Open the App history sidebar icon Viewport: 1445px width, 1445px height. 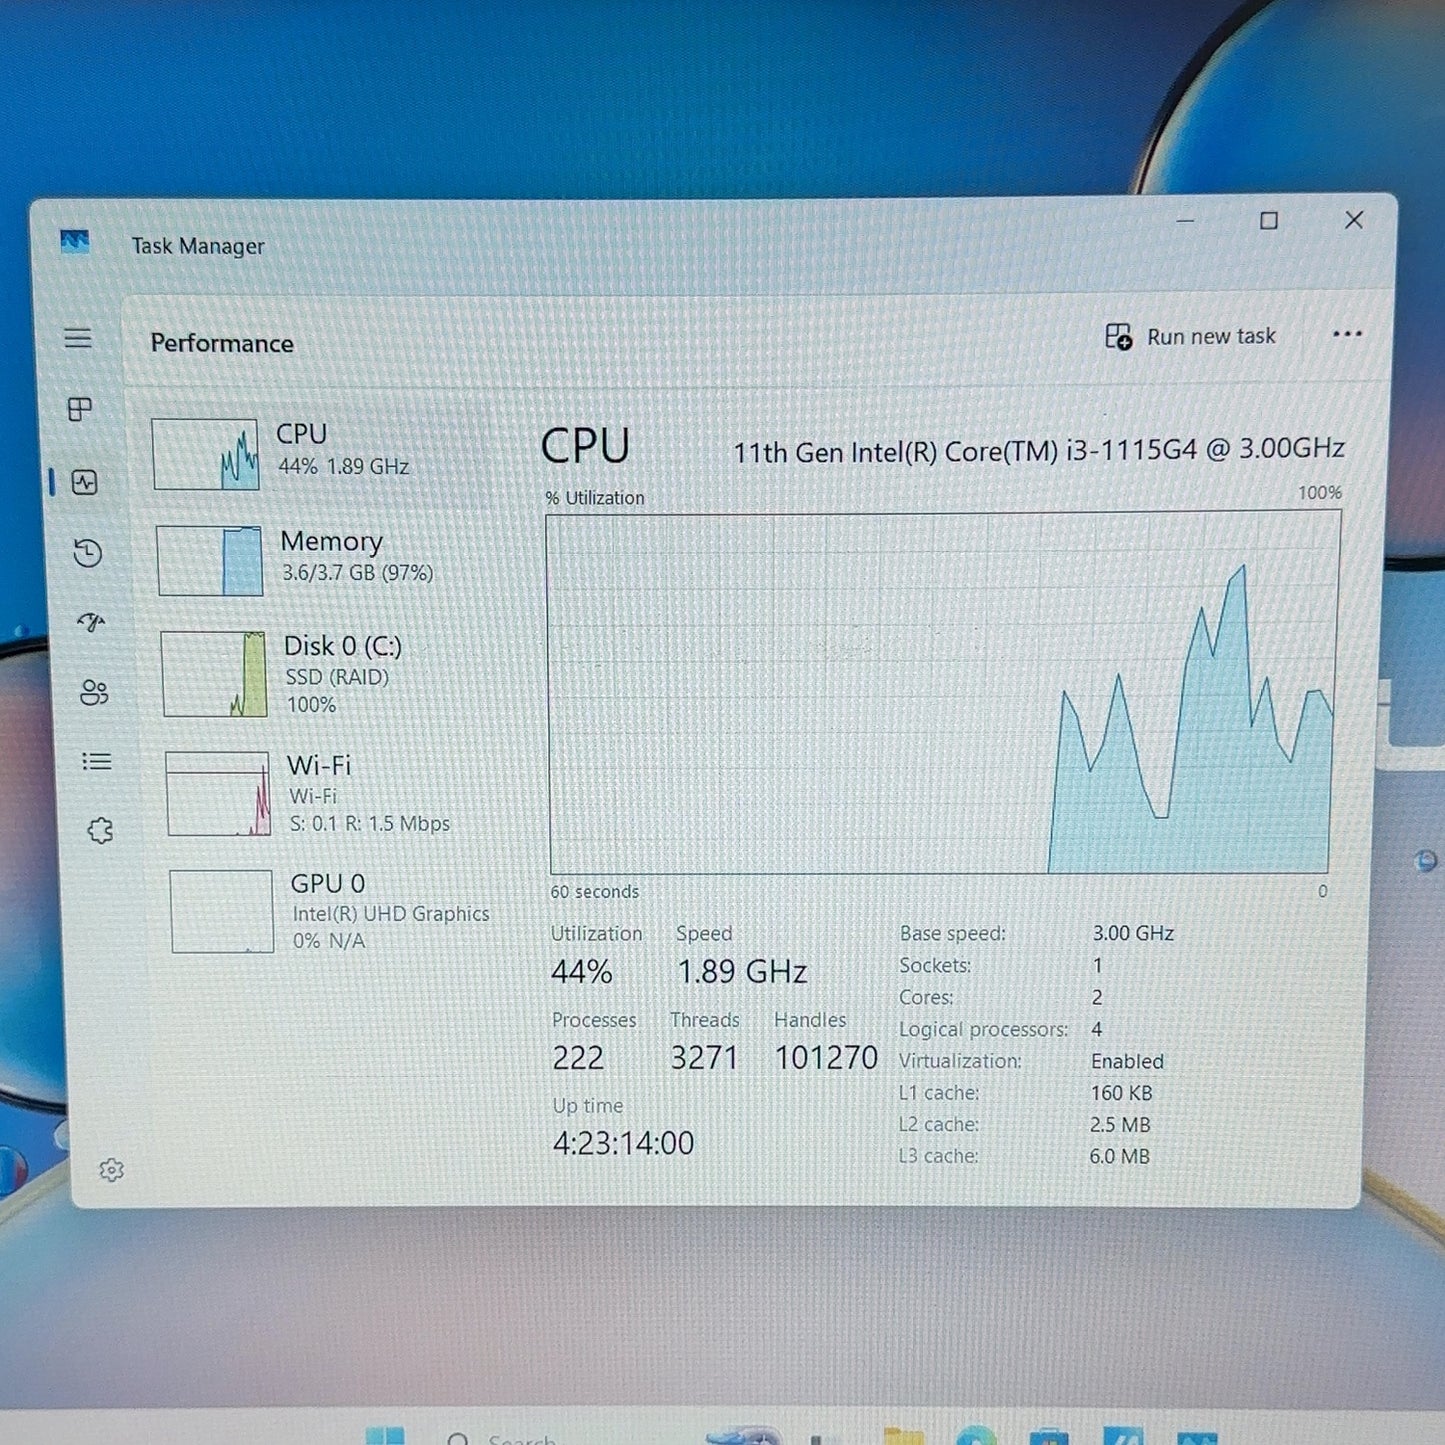click(88, 553)
